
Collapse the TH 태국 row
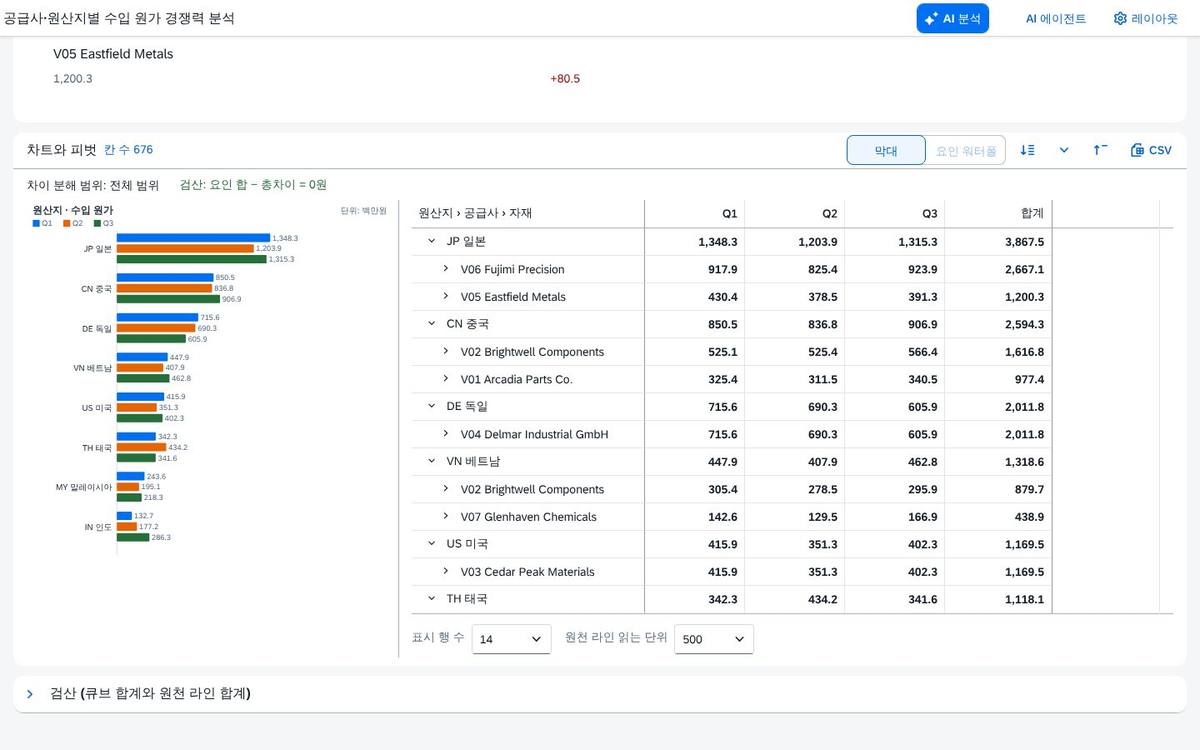click(432, 599)
